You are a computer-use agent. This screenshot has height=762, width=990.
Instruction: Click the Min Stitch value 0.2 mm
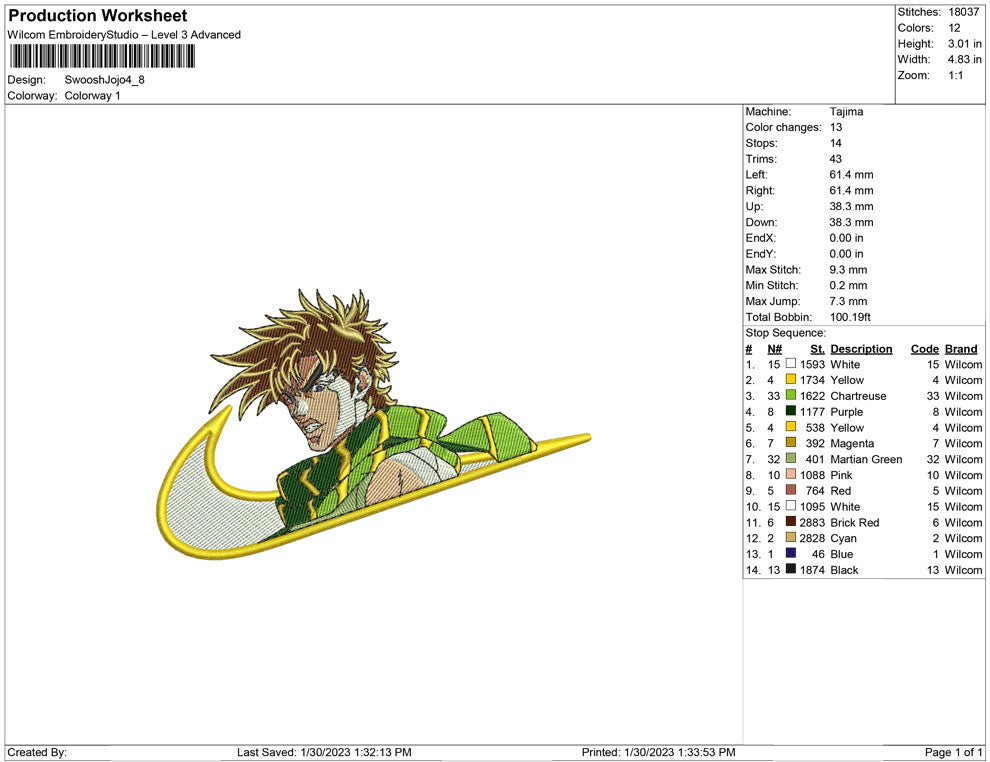coord(848,285)
